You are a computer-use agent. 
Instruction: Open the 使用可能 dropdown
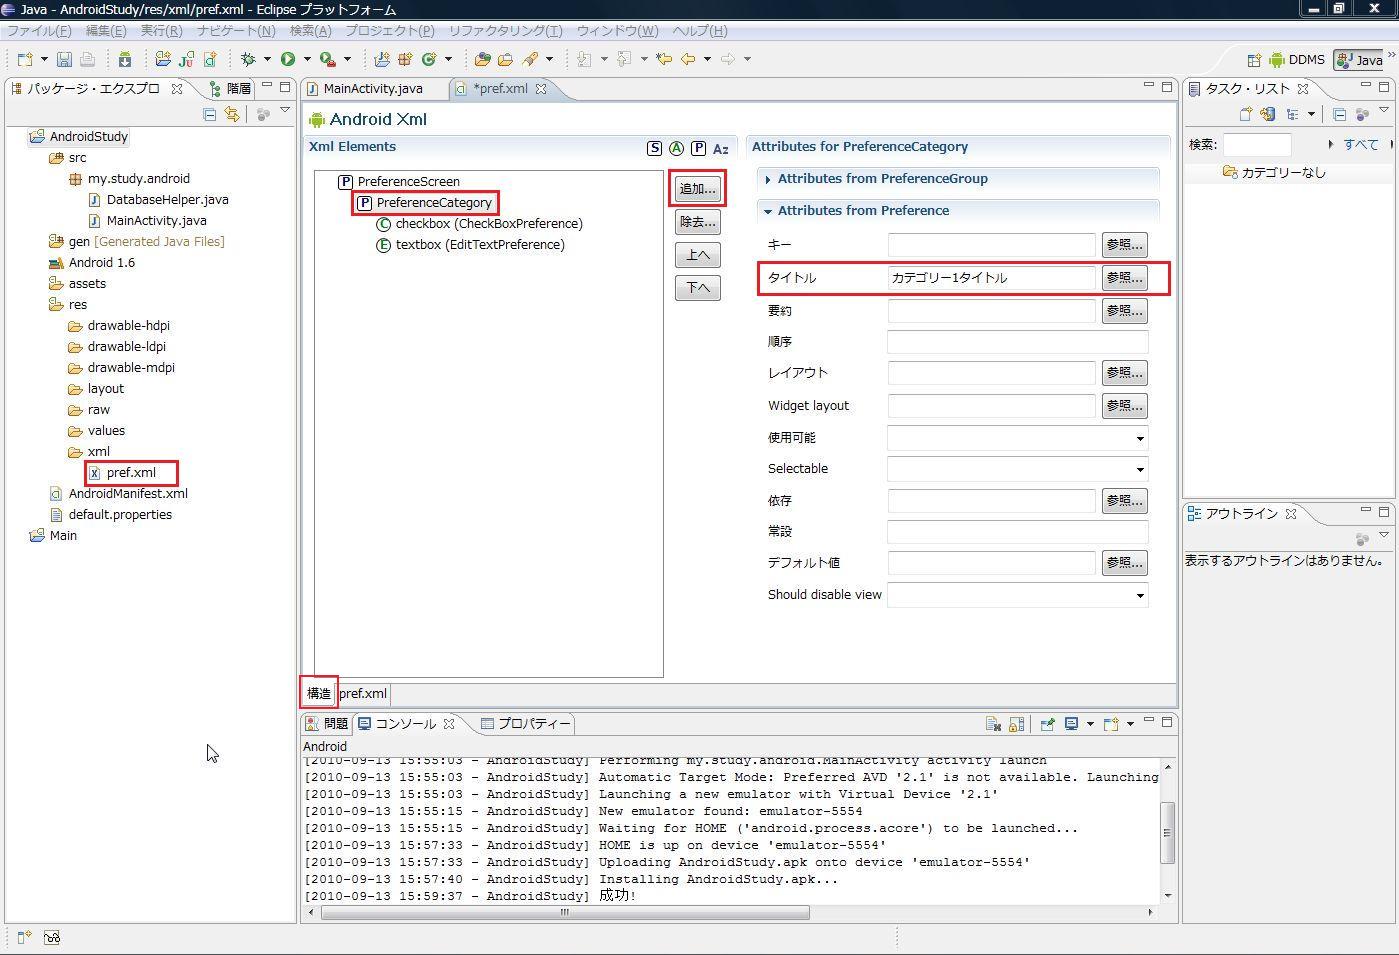(x=1139, y=438)
